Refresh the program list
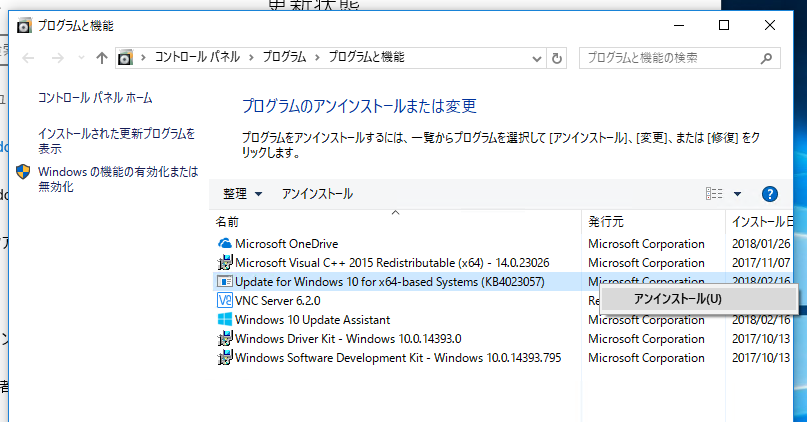Image resolution: width=807 pixels, height=422 pixels. click(556, 58)
